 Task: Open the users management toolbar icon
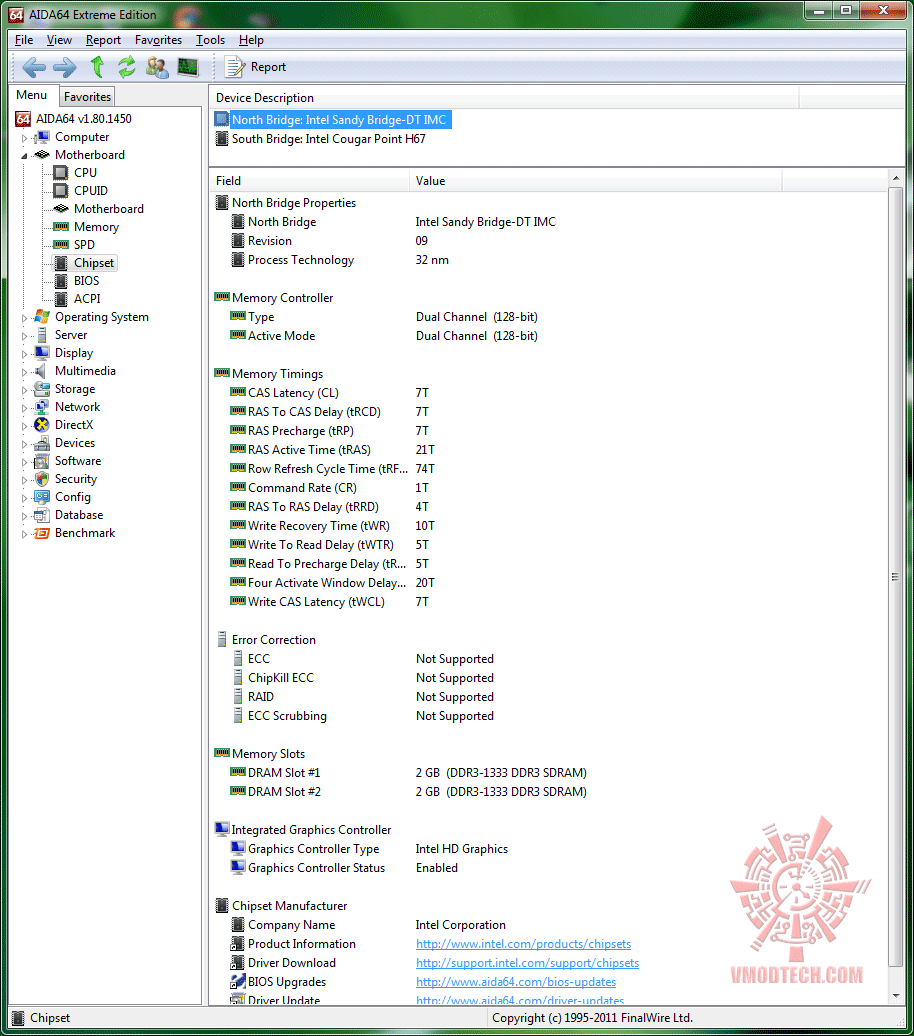pos(157,67)
